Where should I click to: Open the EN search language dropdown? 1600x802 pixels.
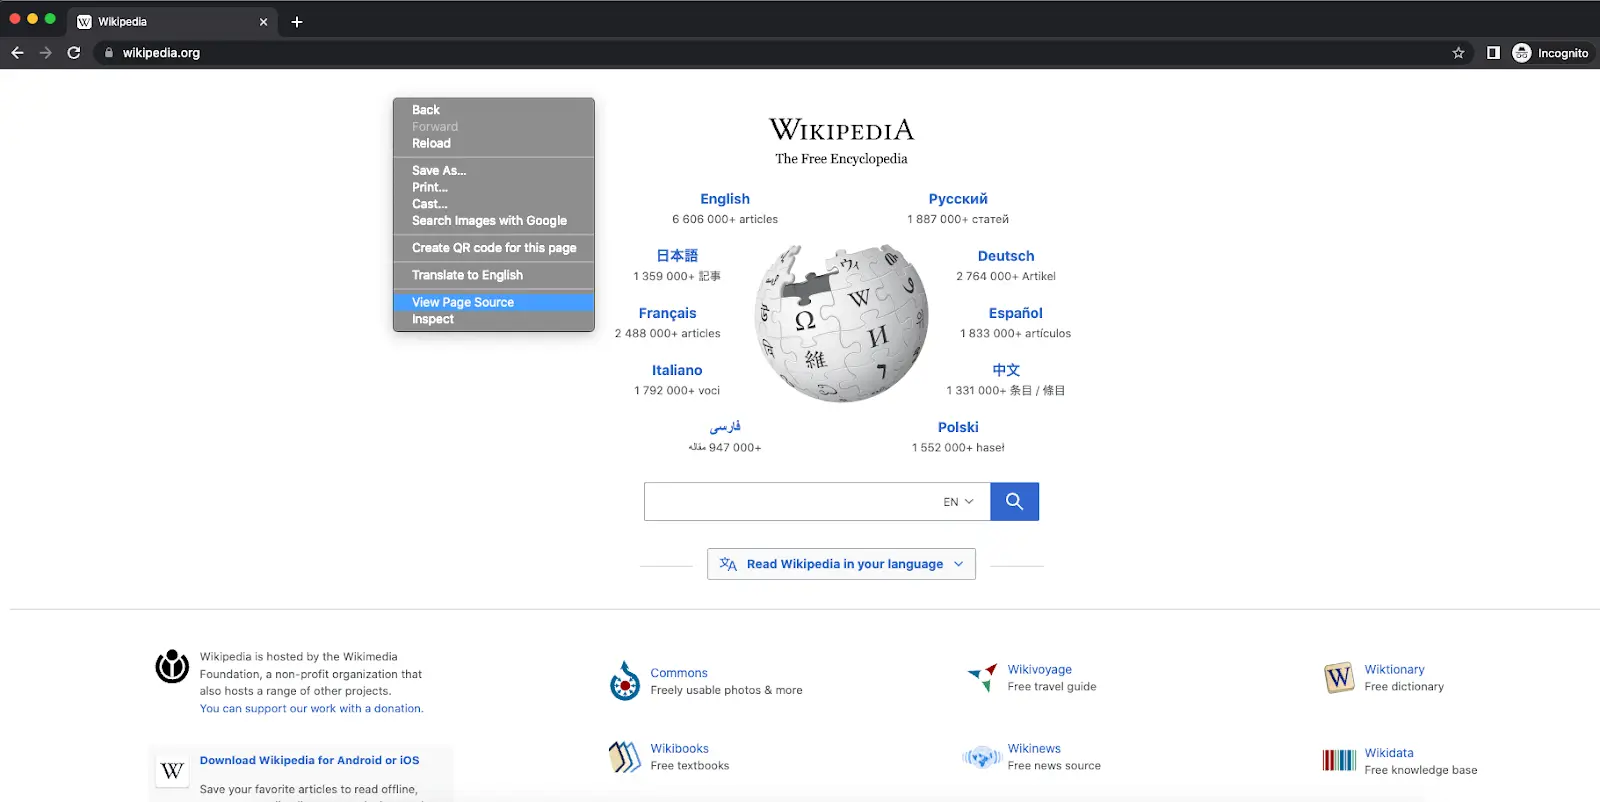pyautogui.click(x=959, y=502)
